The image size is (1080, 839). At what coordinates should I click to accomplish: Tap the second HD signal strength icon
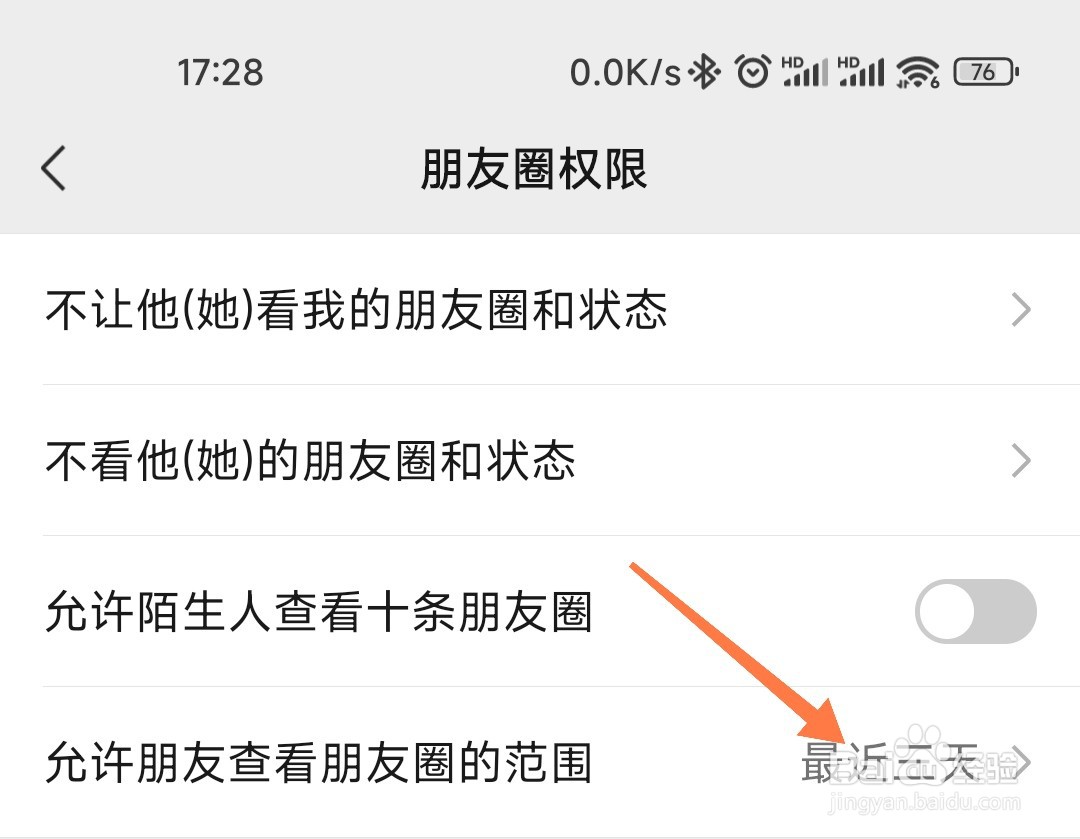click(x=860, y=72)
